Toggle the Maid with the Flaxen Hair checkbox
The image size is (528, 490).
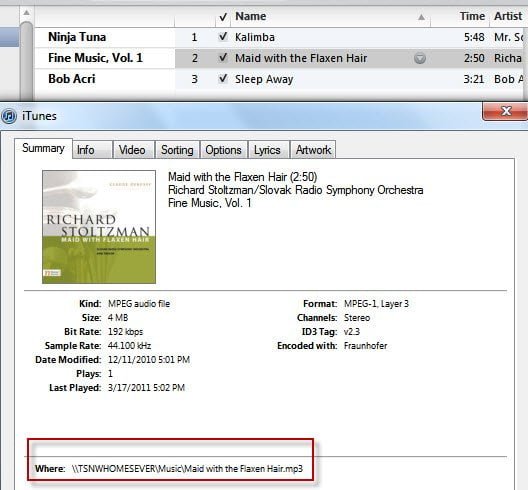coord(223,58)
